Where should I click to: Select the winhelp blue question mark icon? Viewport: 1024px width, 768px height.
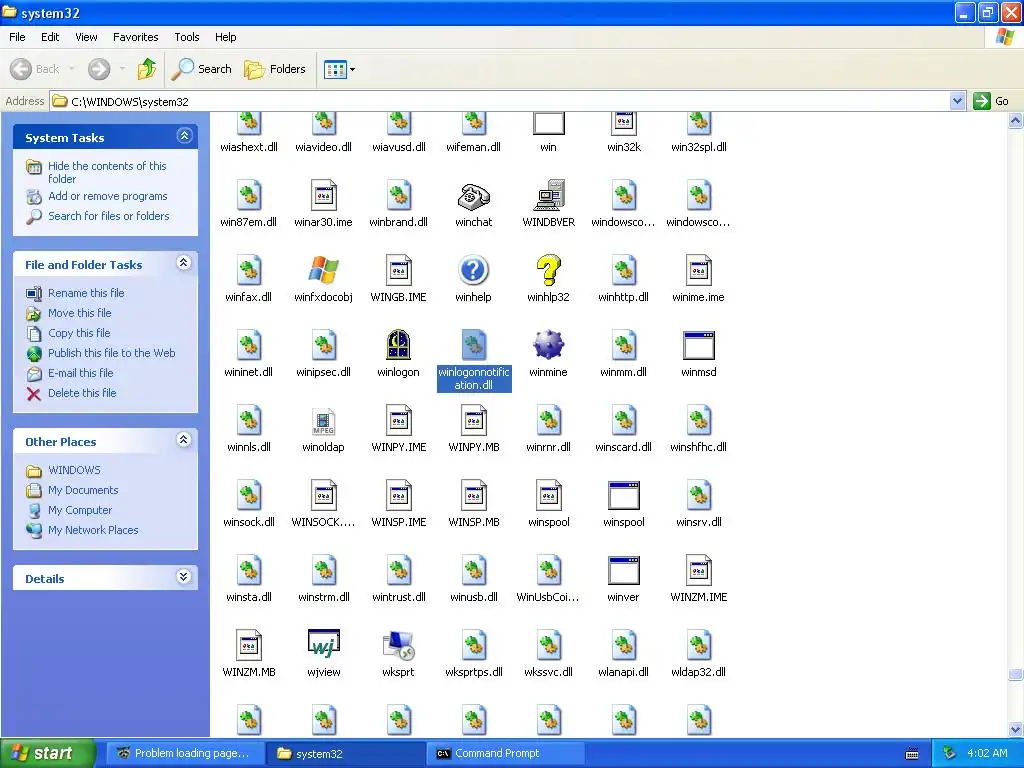pyautogui.click(x=473, y=270)
